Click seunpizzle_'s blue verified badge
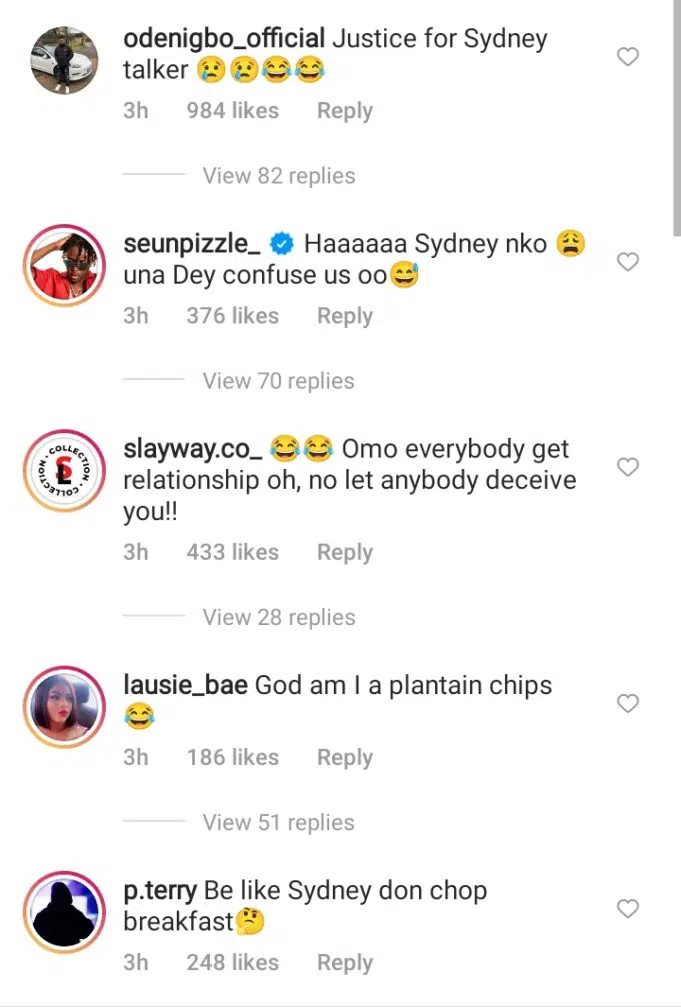 pyautogui.click(x=283, y=244)
